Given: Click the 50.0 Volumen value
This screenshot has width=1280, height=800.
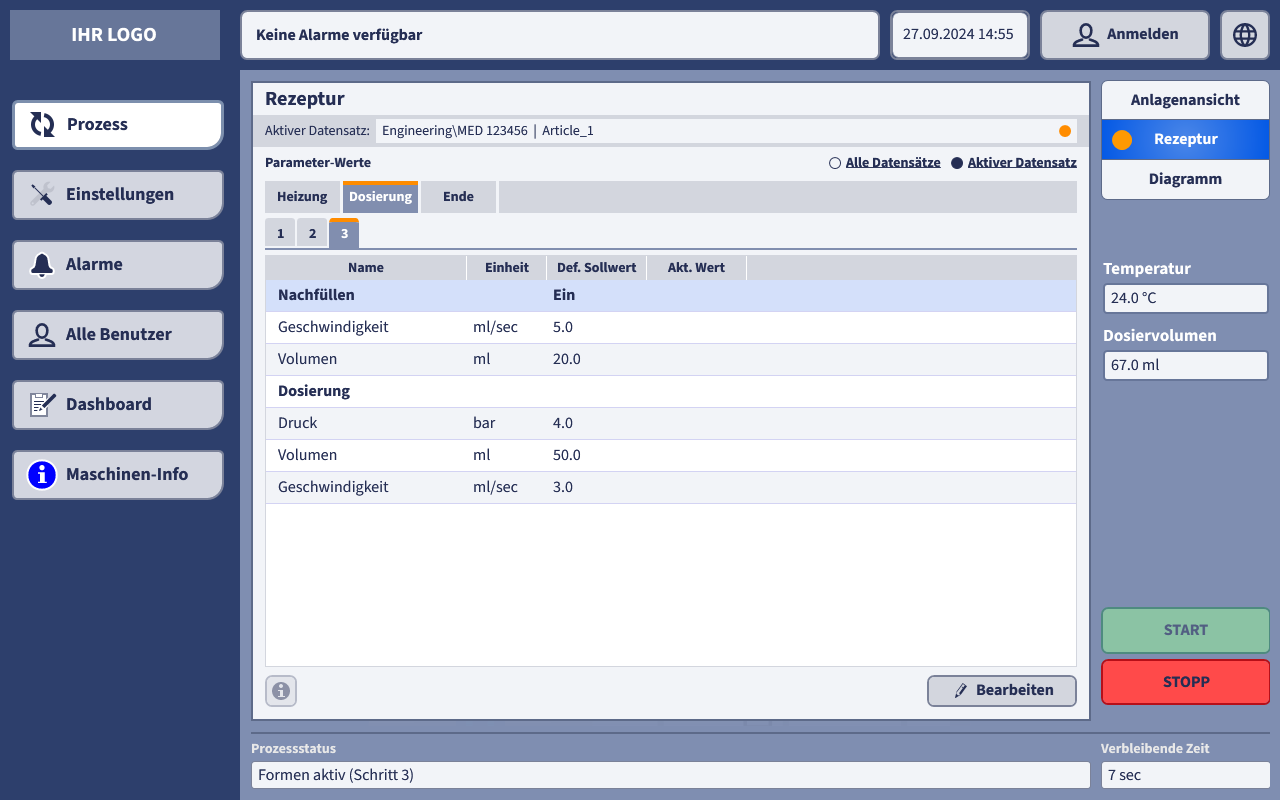Looking at the screenshot, I should 567,456.
